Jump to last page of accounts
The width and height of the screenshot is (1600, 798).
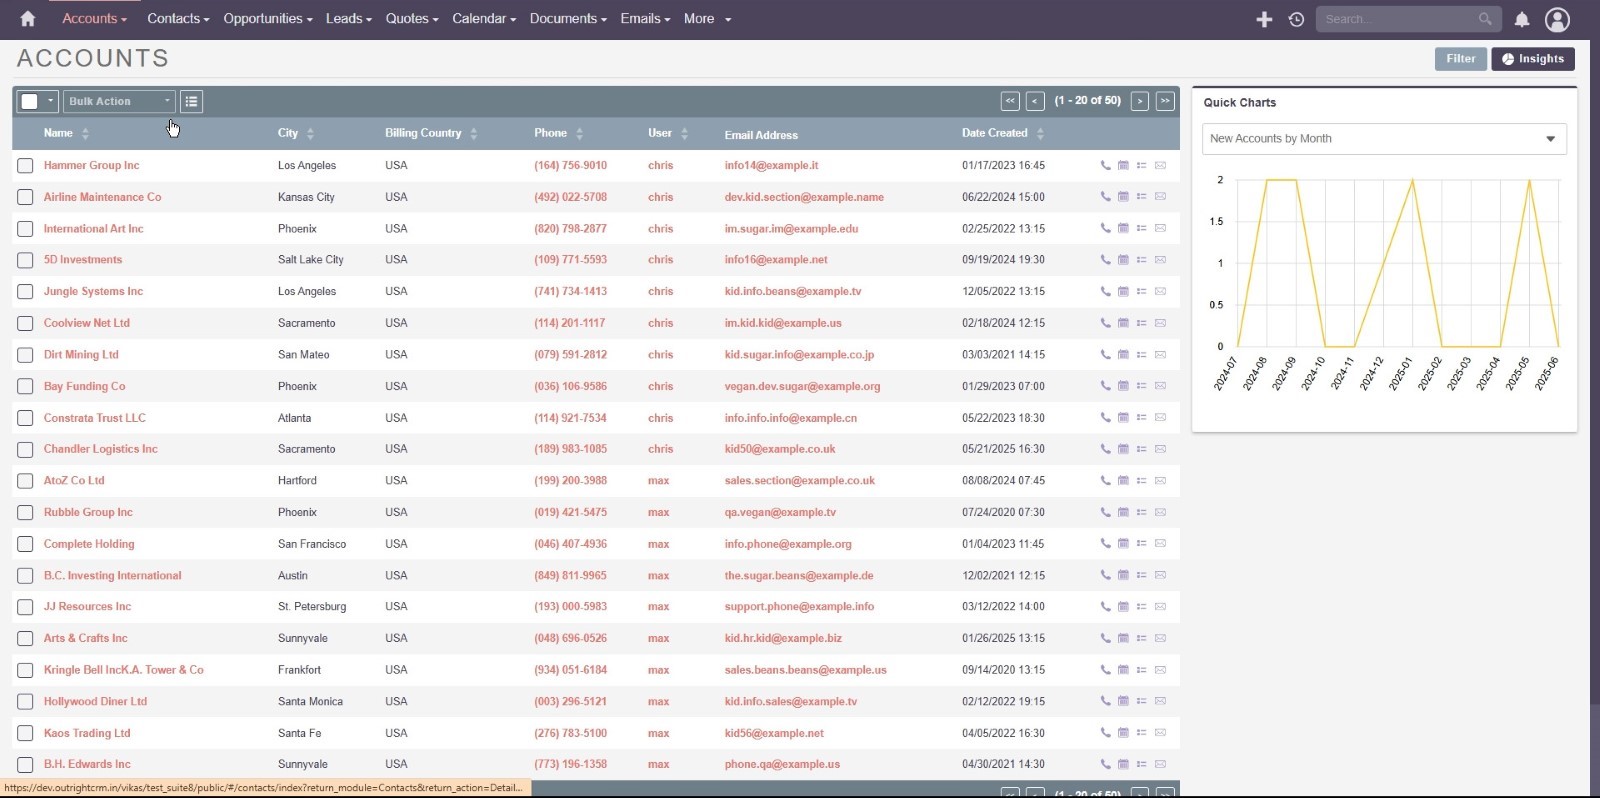coord(1165,101)
